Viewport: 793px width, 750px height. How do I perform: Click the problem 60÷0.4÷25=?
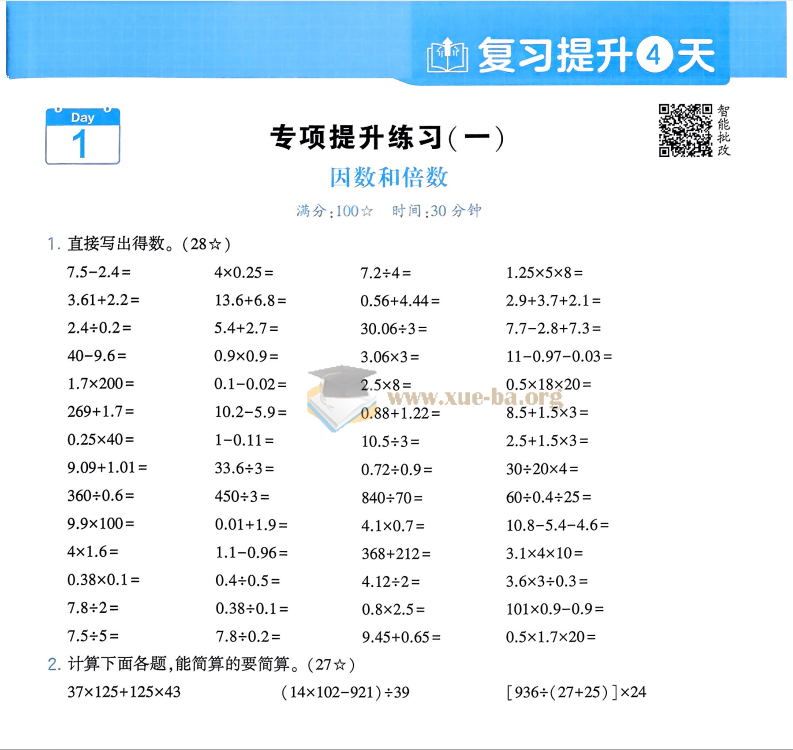[x=548, y=497]
